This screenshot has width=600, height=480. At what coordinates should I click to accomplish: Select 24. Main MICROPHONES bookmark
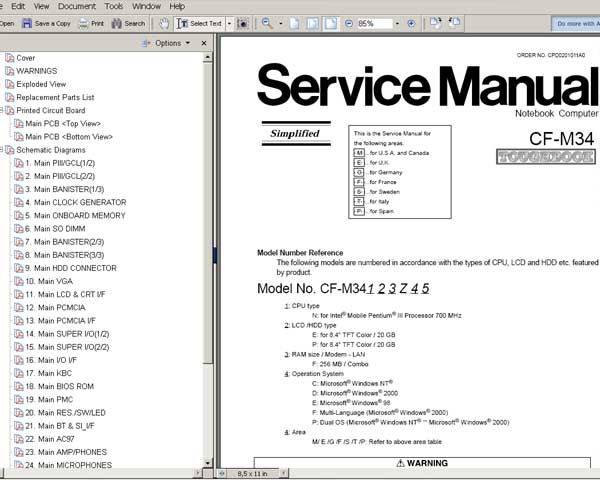coord(68,465)
